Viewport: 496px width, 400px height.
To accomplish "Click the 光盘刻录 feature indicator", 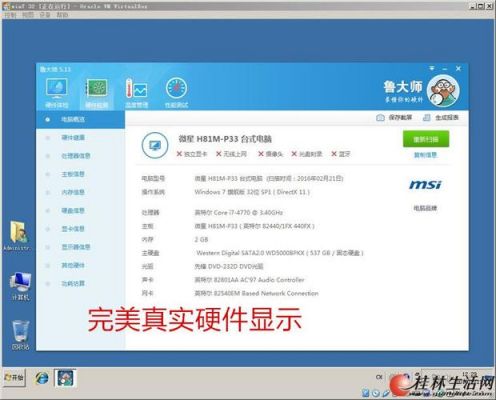I will (307, 154).
